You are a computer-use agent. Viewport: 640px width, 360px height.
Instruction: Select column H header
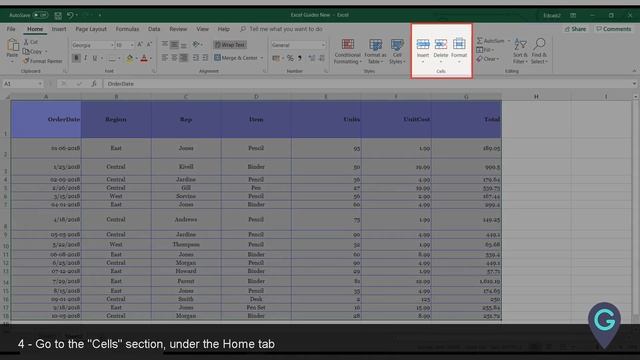(536, 96)
